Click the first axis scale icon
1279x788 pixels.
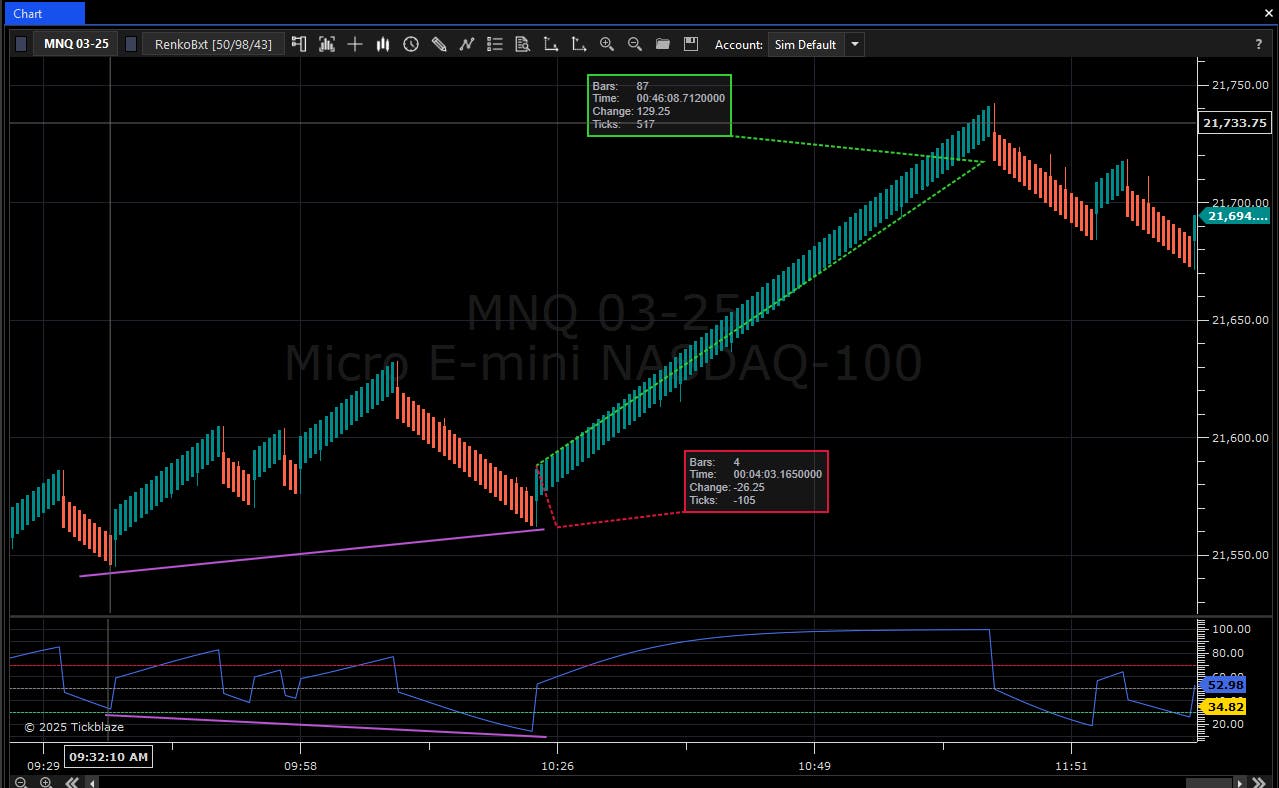(550, 44)
